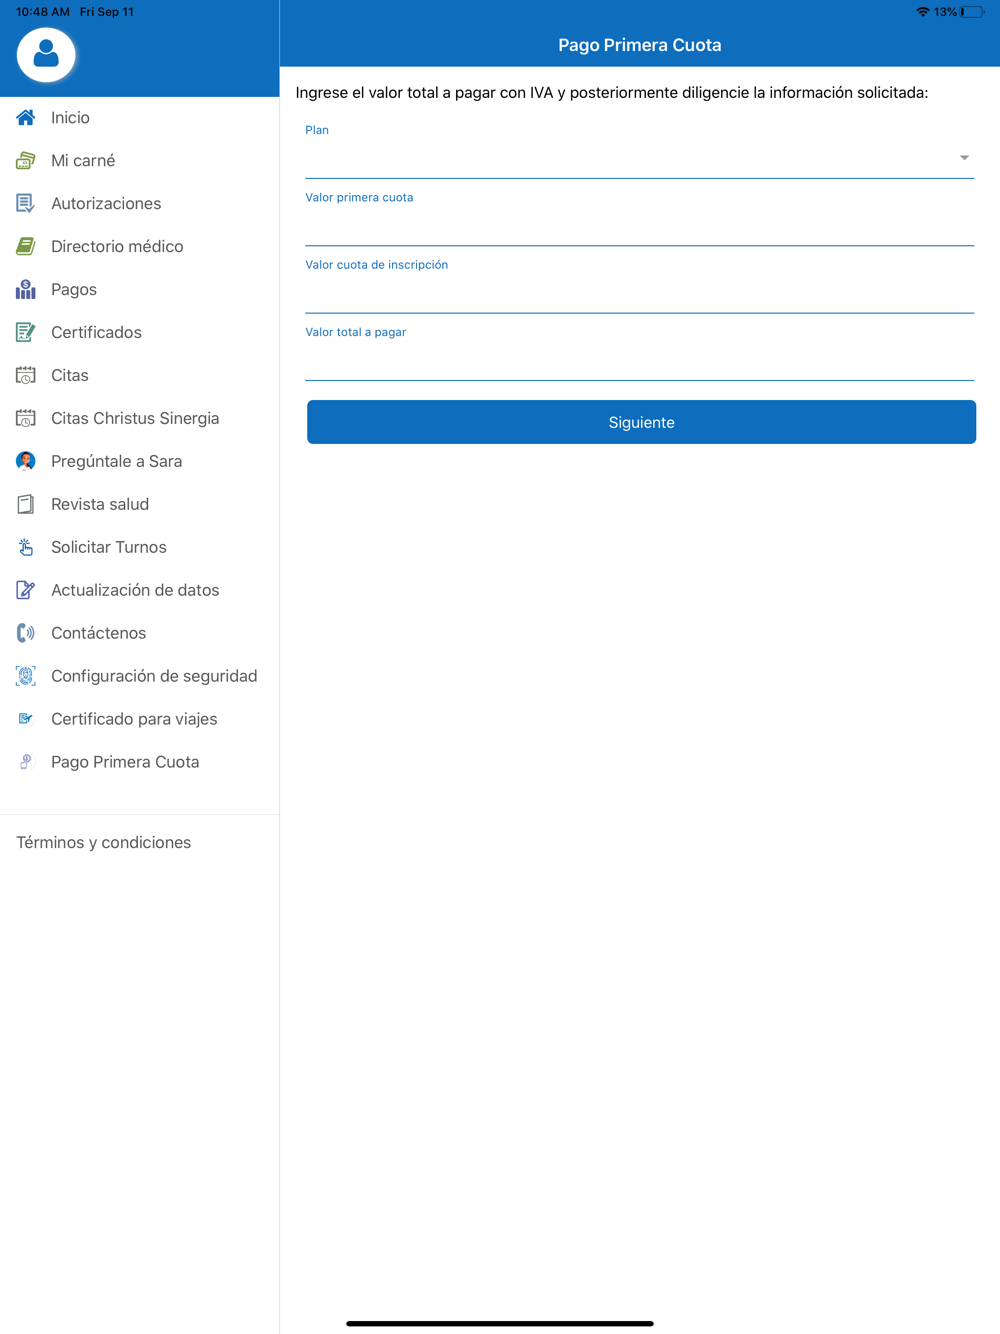
Task: Tap the status bar clock 10:48 AM
Action: click(x=43, y=12)
